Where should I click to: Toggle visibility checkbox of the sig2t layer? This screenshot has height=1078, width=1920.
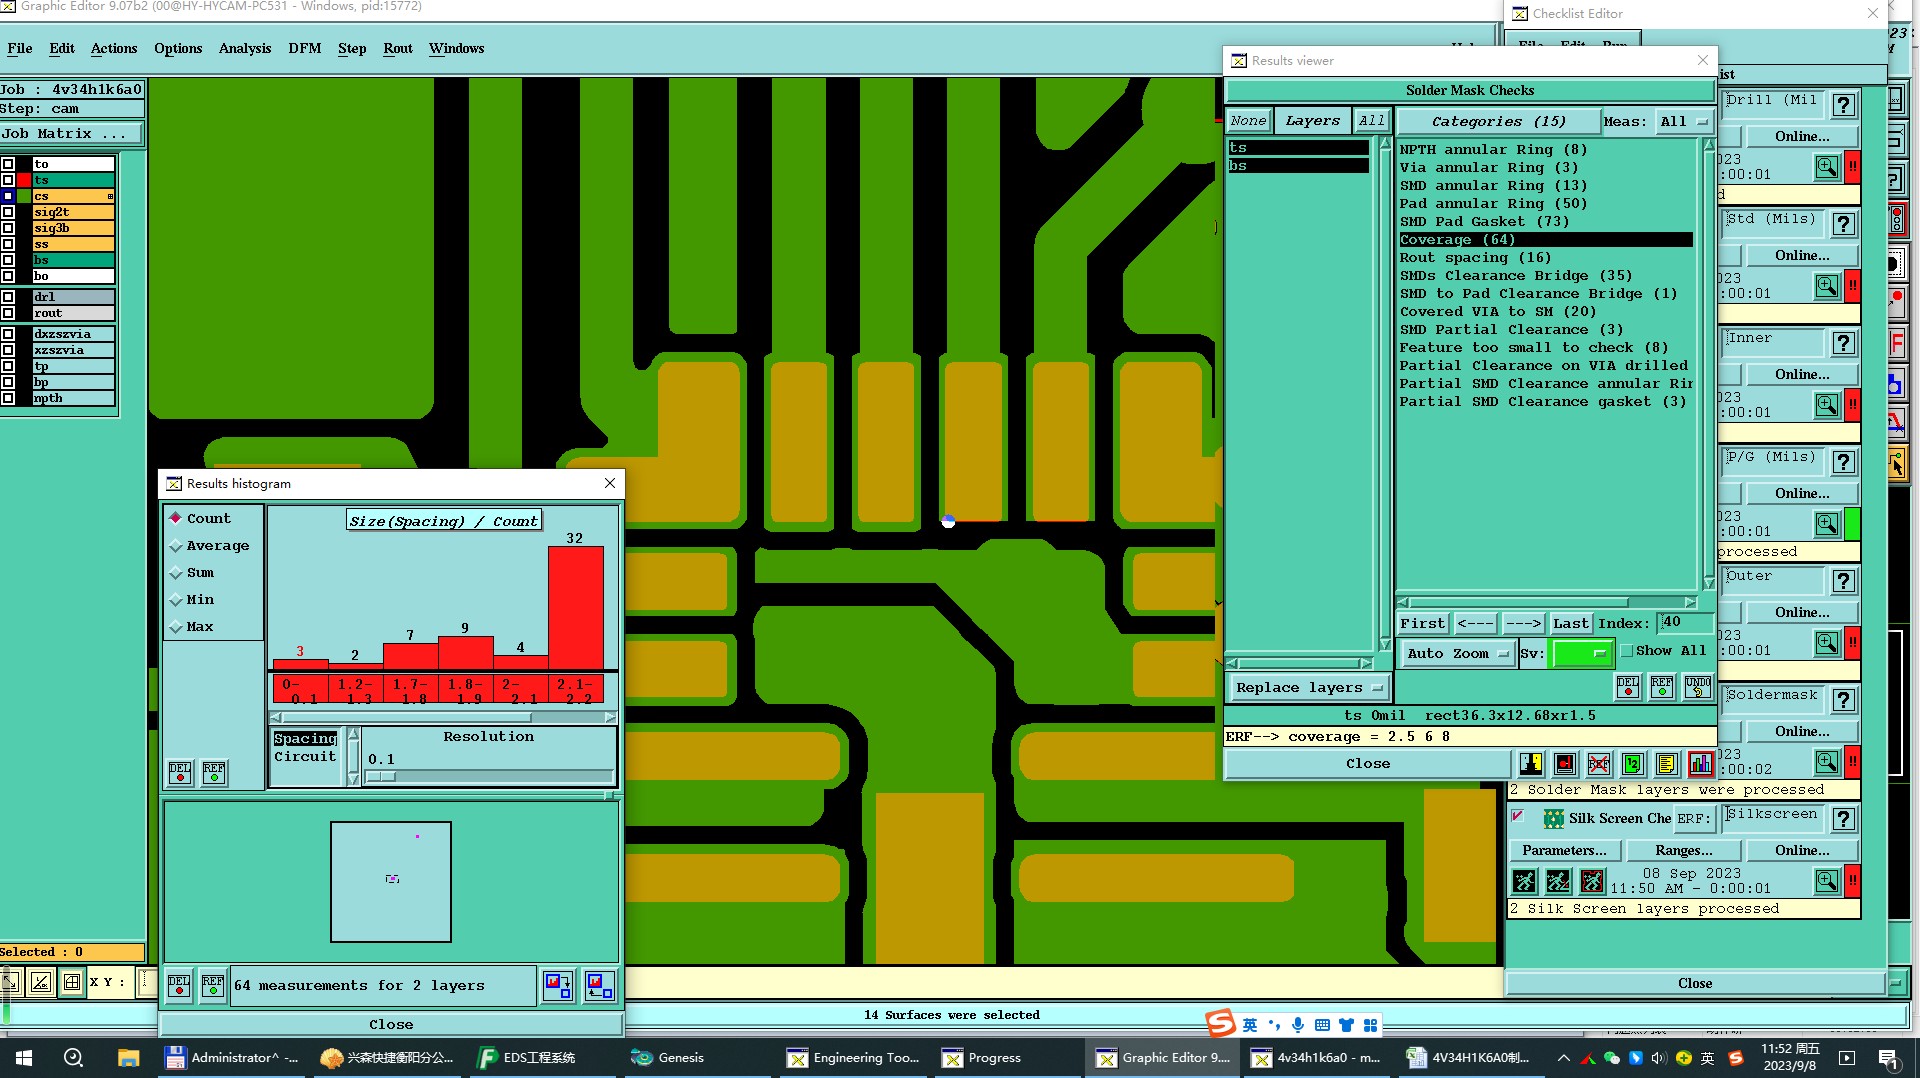[8, 212]
